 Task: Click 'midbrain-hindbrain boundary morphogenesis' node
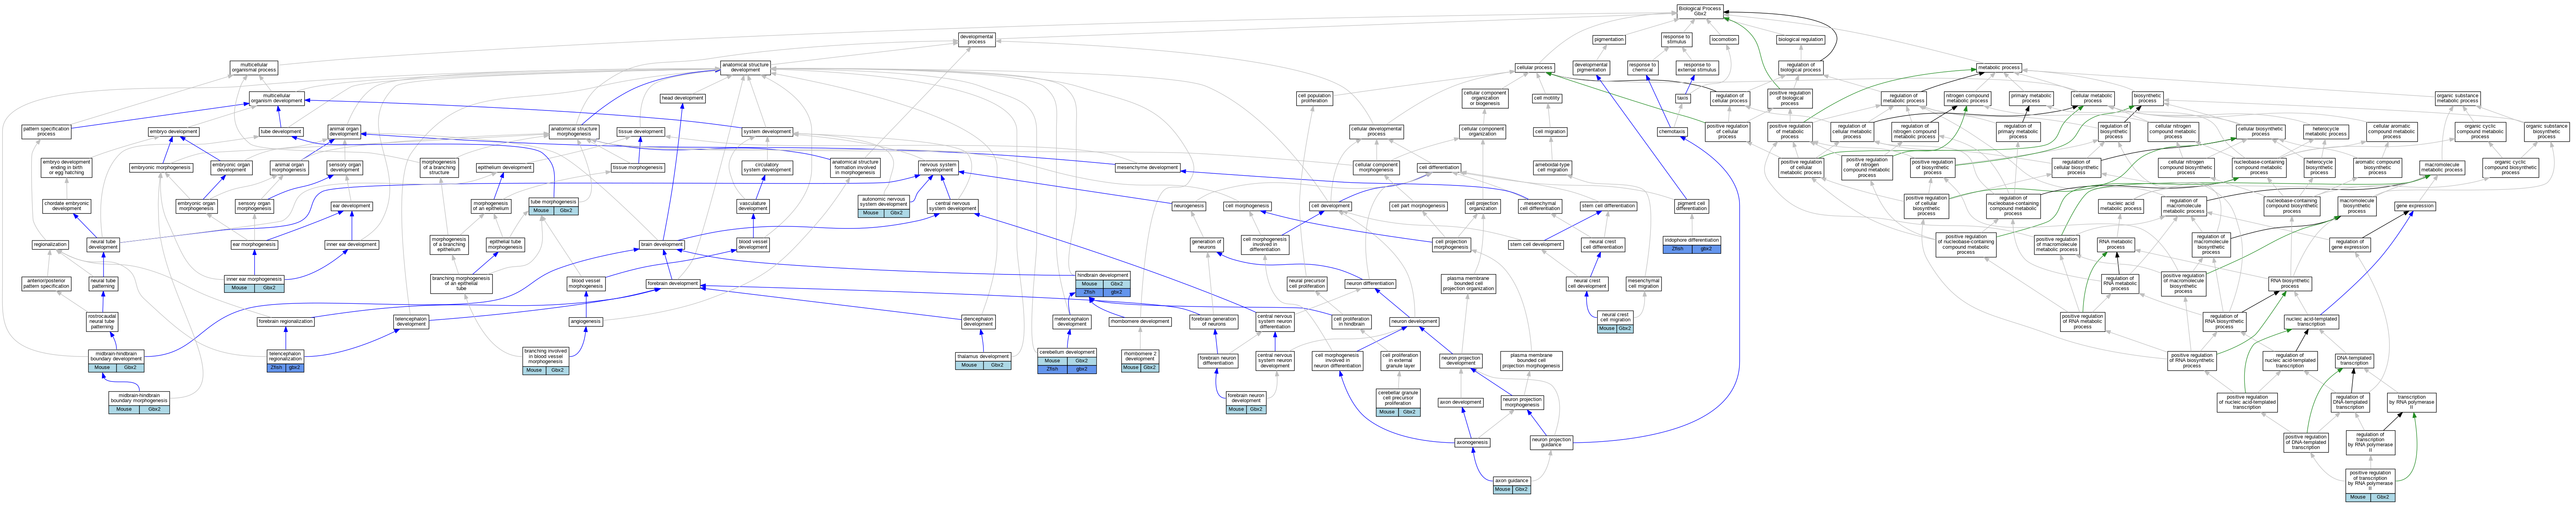(139, 402)
